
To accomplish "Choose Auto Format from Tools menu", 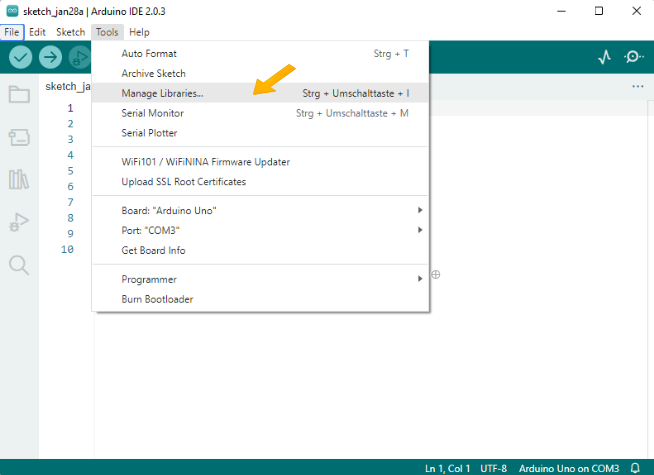I will (x=260, y=53).
